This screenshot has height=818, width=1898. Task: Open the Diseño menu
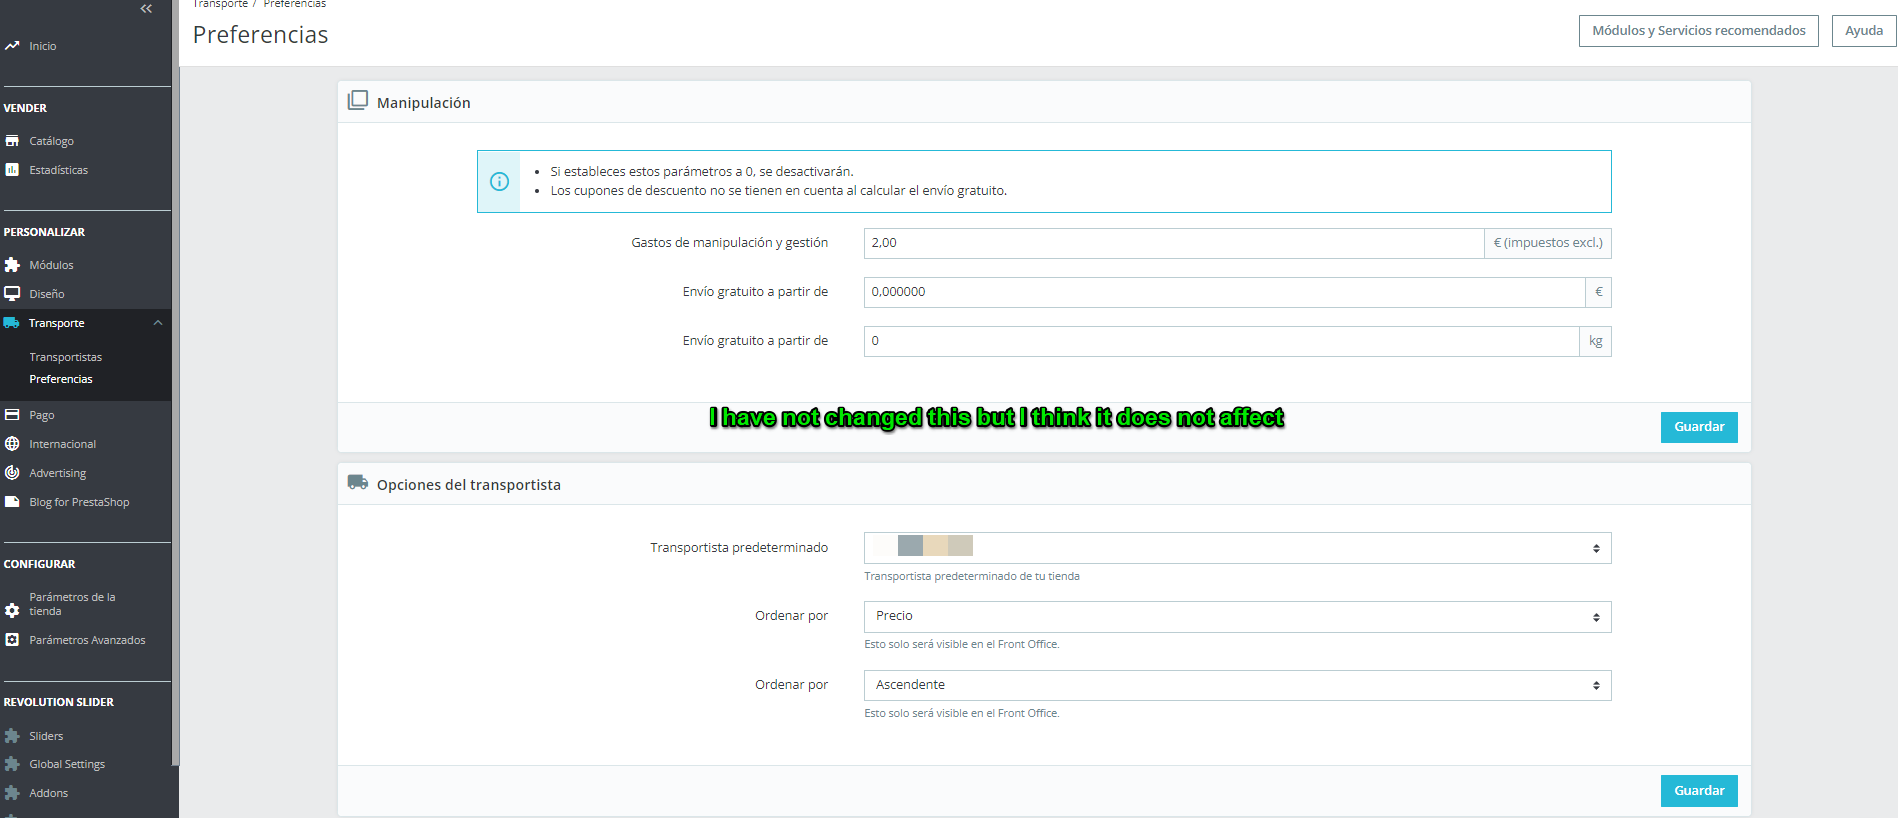click(x=47, y=294)
